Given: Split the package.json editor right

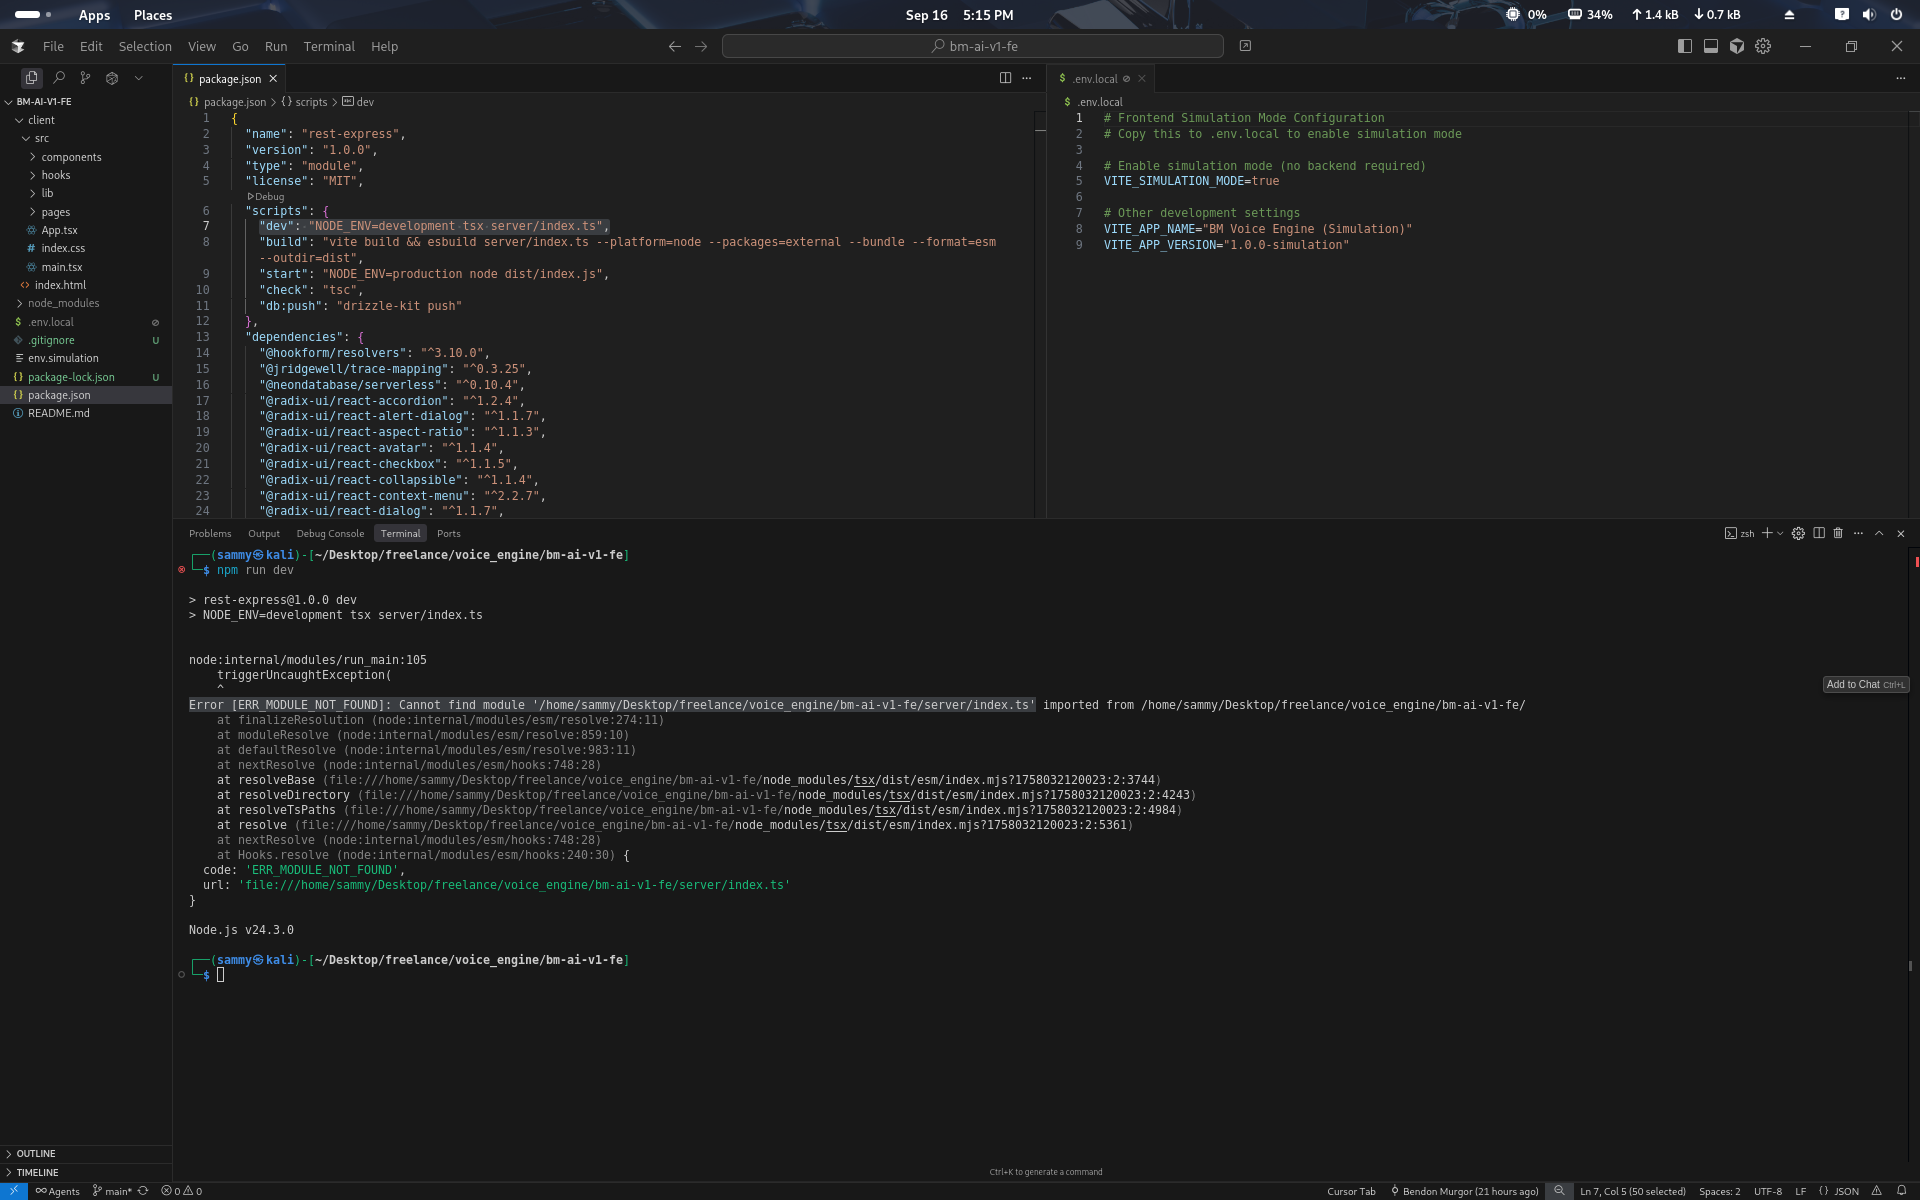Looking at the screenshot, I should pos(1005,78).
